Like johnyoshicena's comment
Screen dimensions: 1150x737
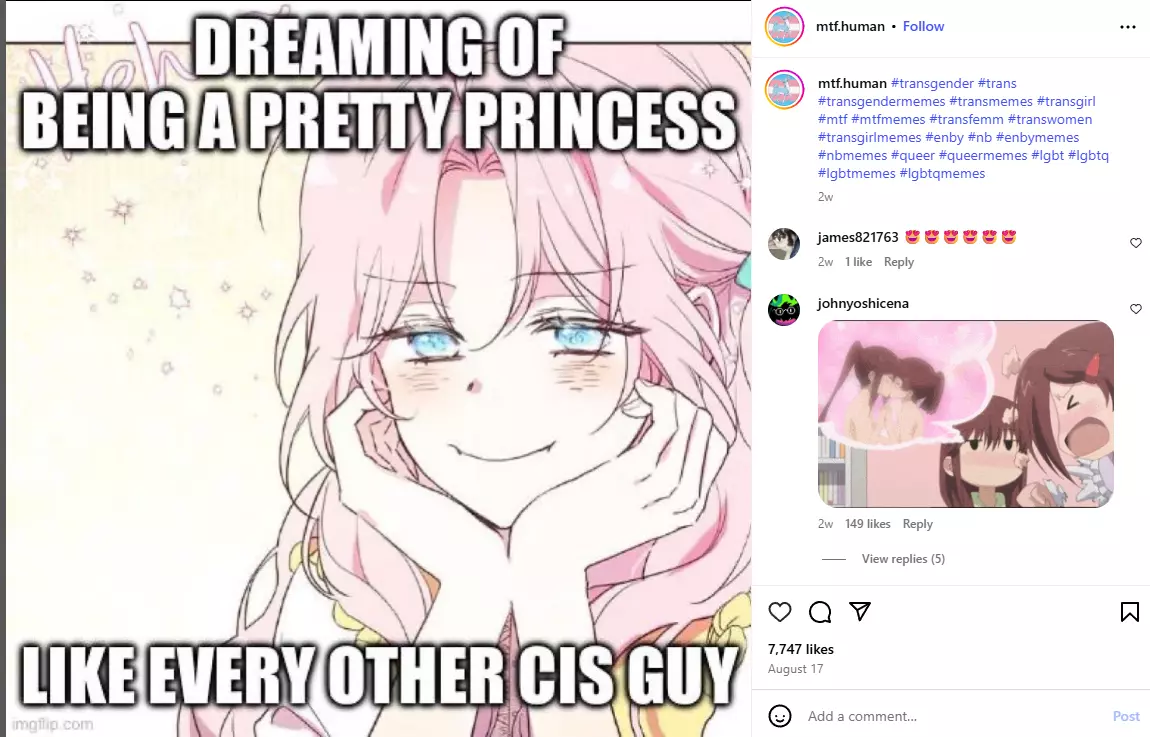pos(1135,309)
